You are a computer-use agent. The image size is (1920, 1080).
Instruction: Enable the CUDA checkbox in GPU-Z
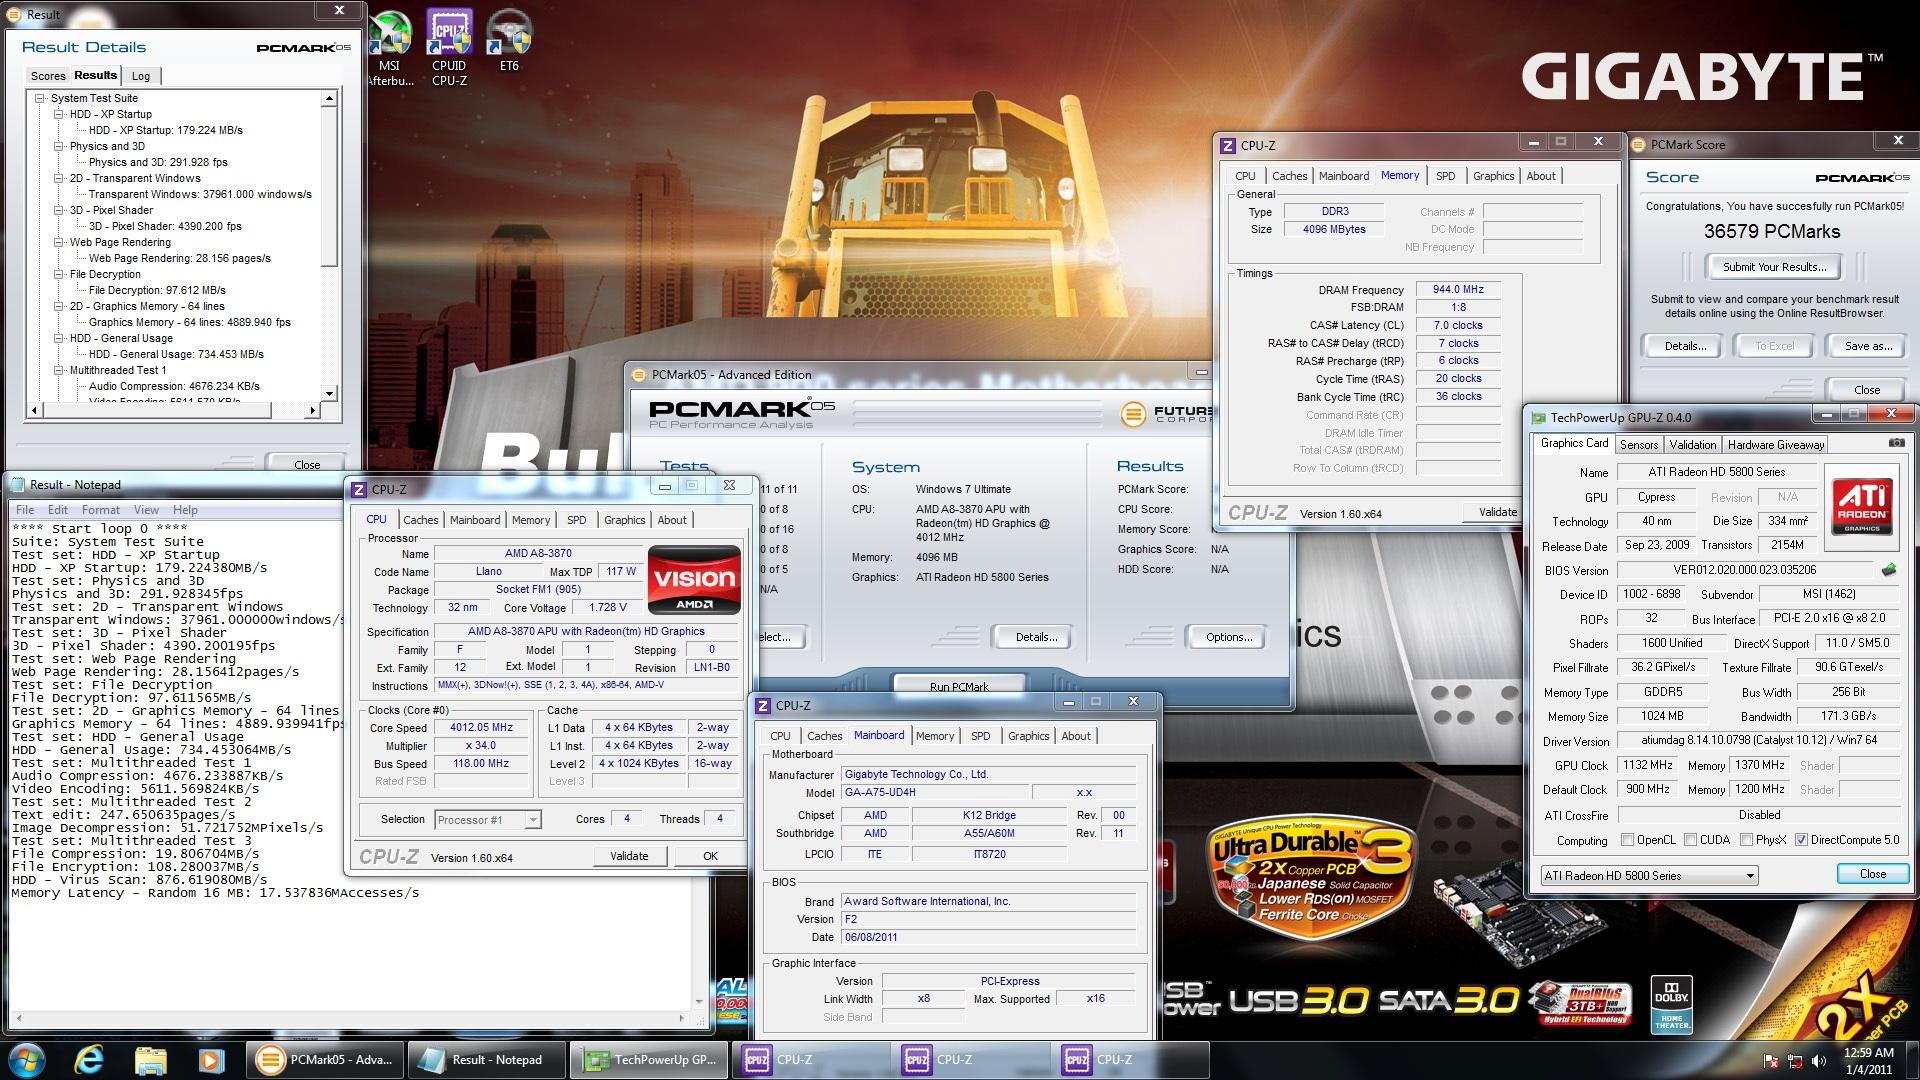click(1690, 840)
